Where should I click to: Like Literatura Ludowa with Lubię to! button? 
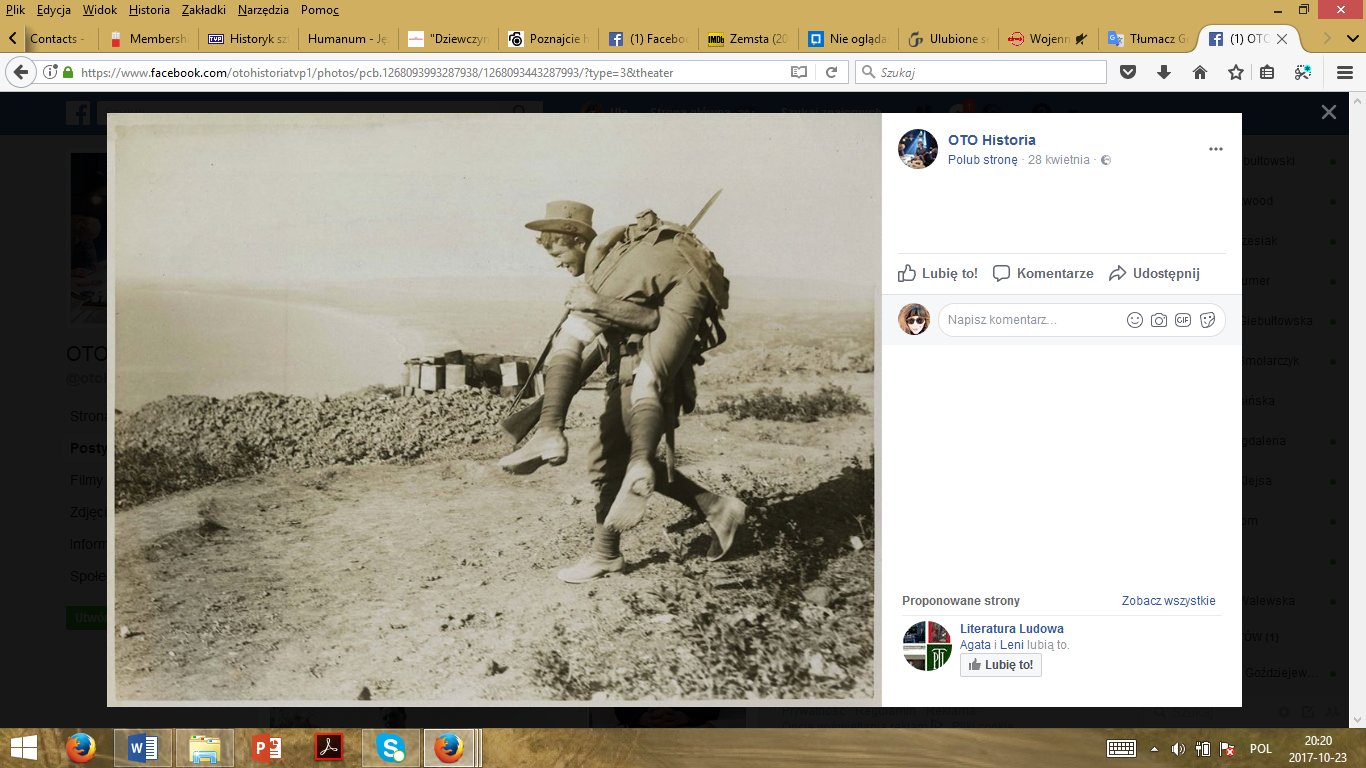tap(1001, 665)
